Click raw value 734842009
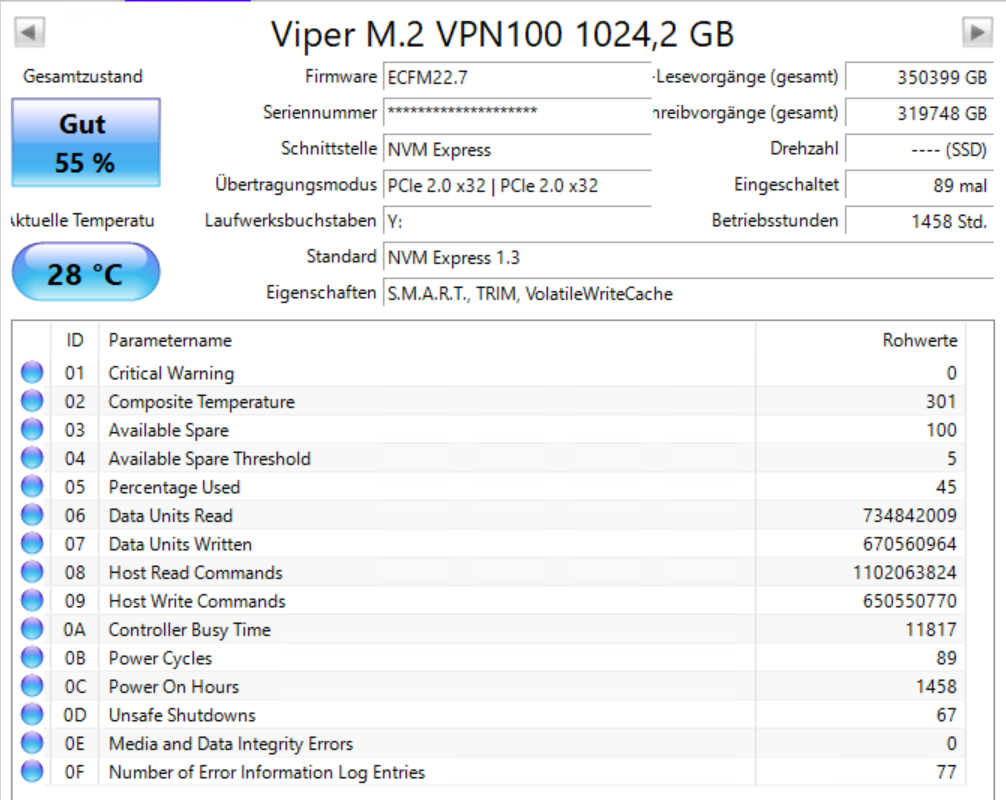The image size is (1006, 800). (910, 516)
